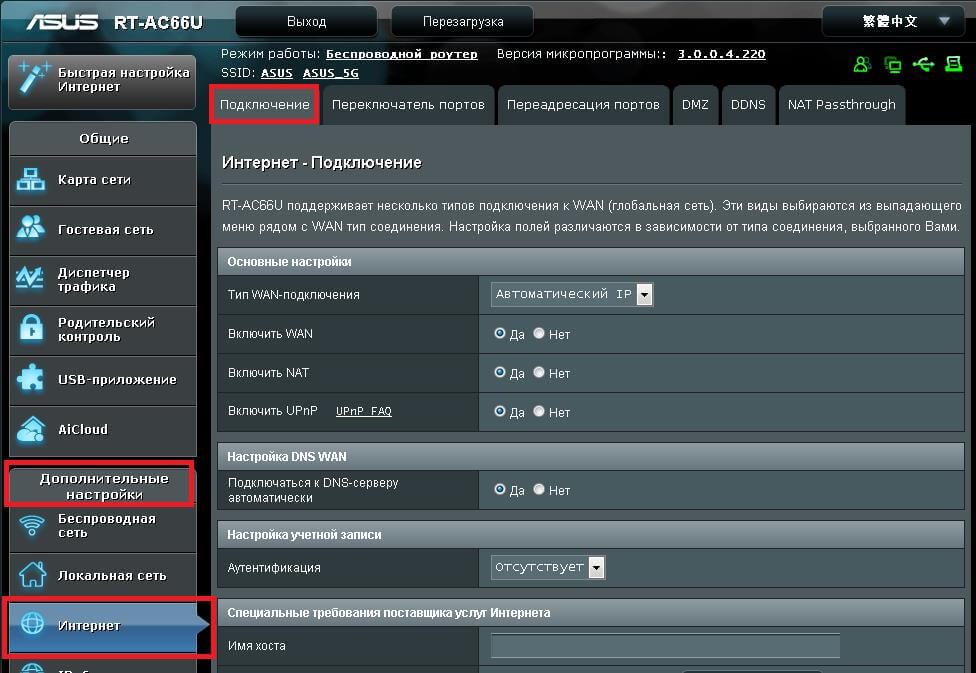The image size is (976, 673).
Task: Open Диспетчер трафика traffic manager icon
Action: [x=30, y=278]
